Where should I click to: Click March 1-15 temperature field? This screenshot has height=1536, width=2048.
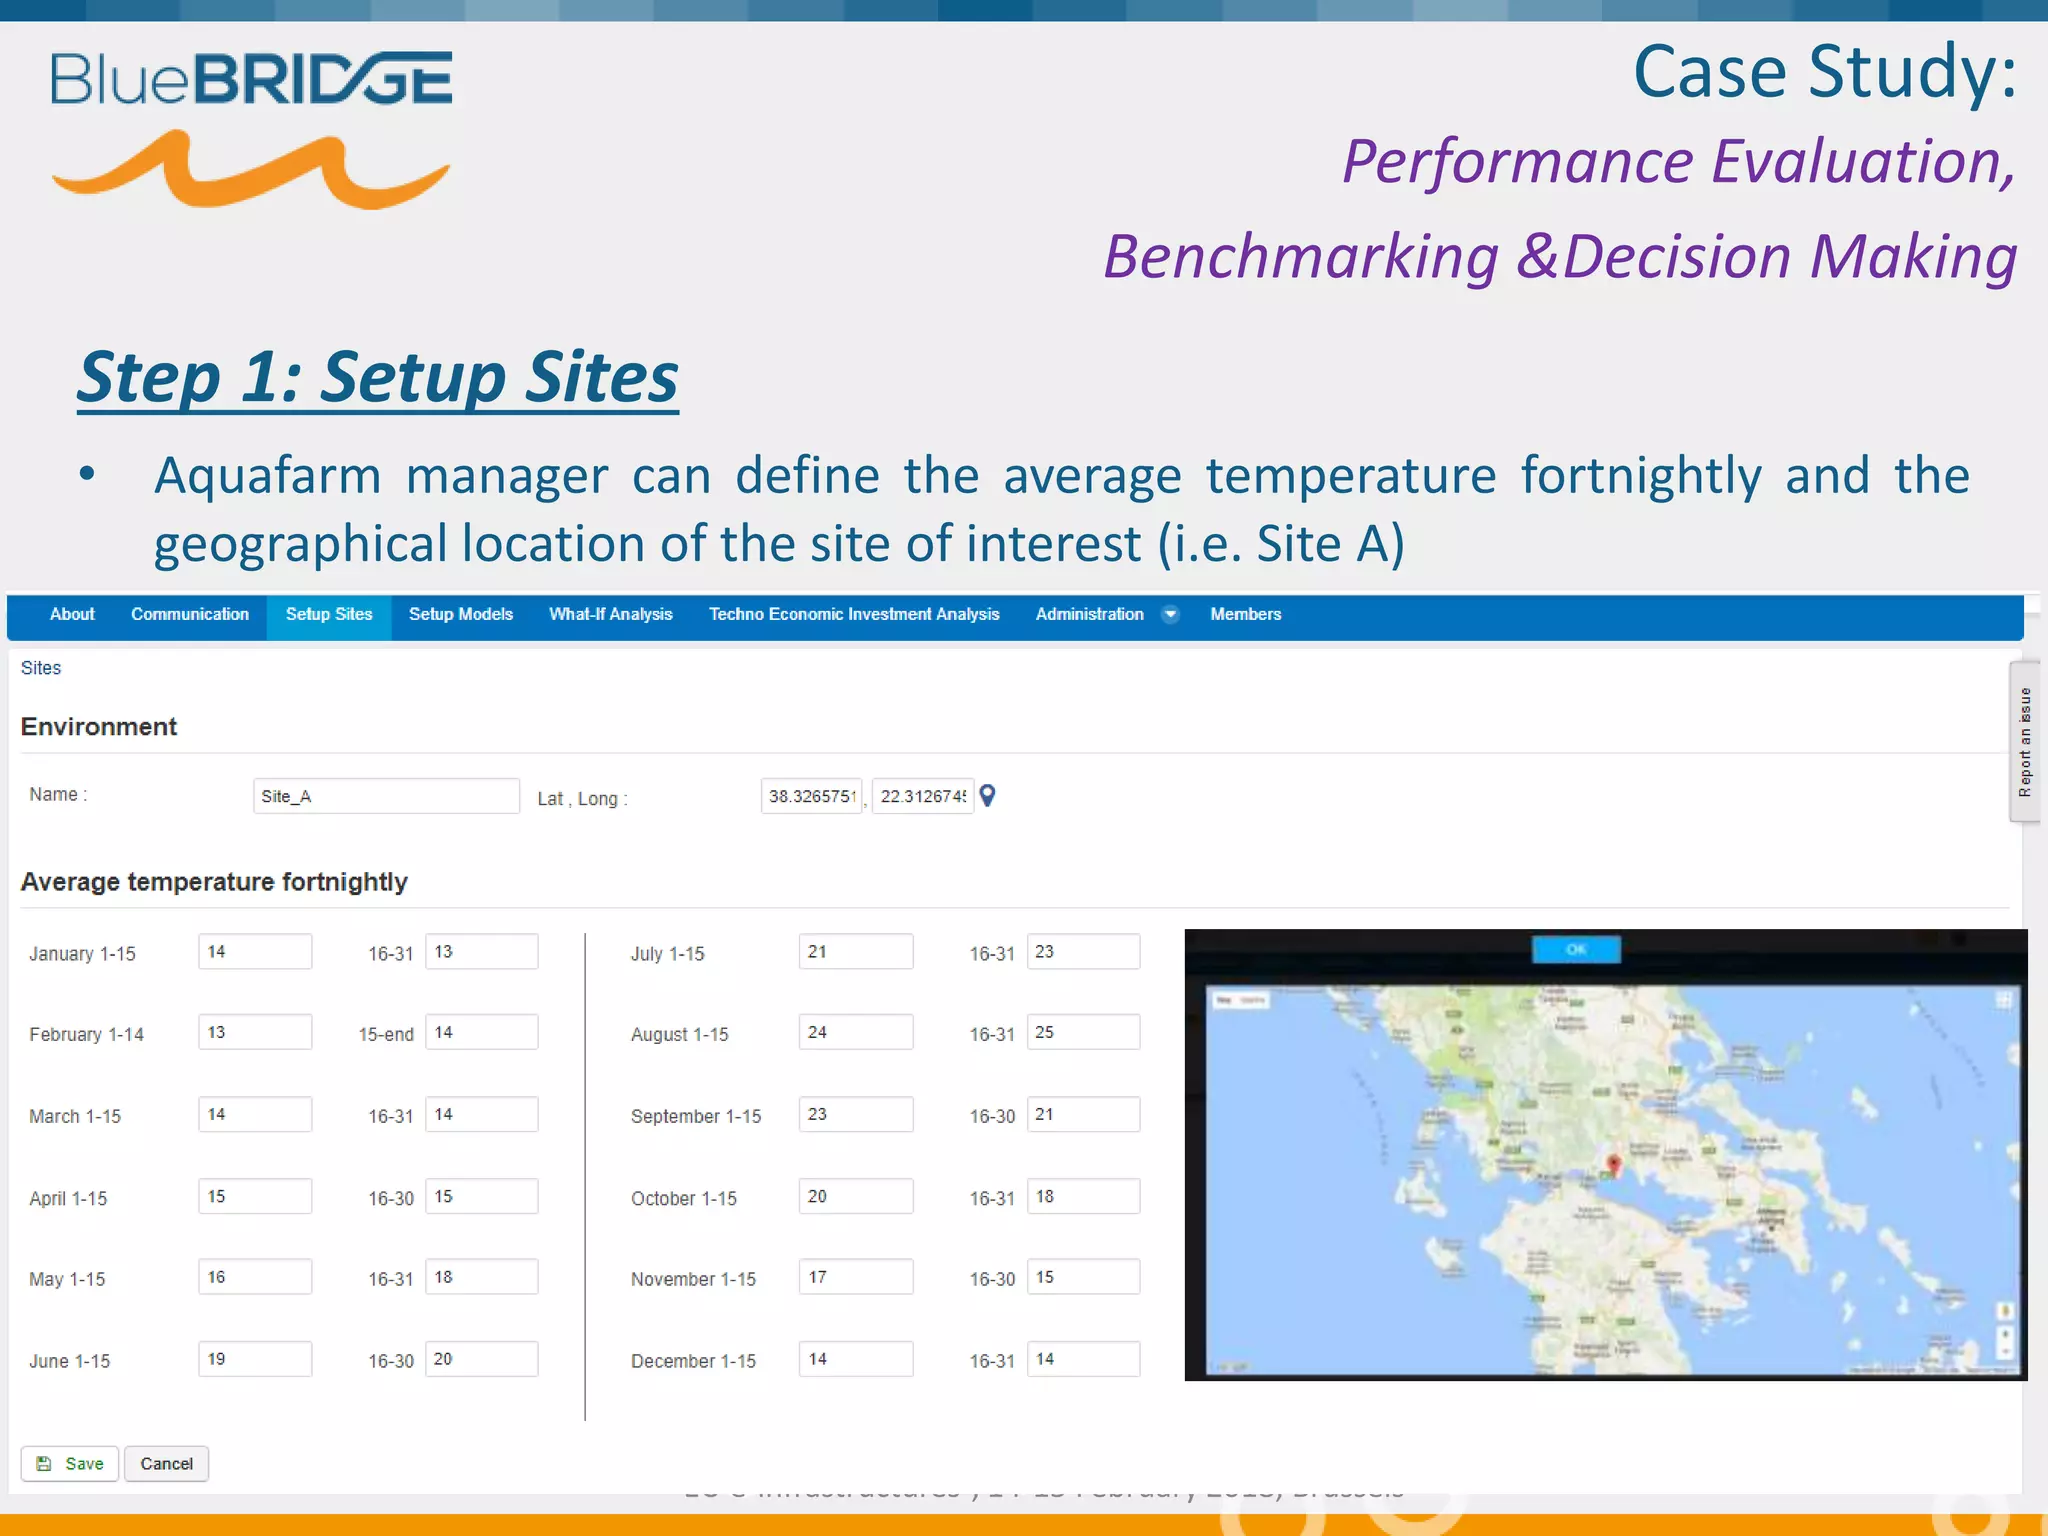(x=255, y=1114)
